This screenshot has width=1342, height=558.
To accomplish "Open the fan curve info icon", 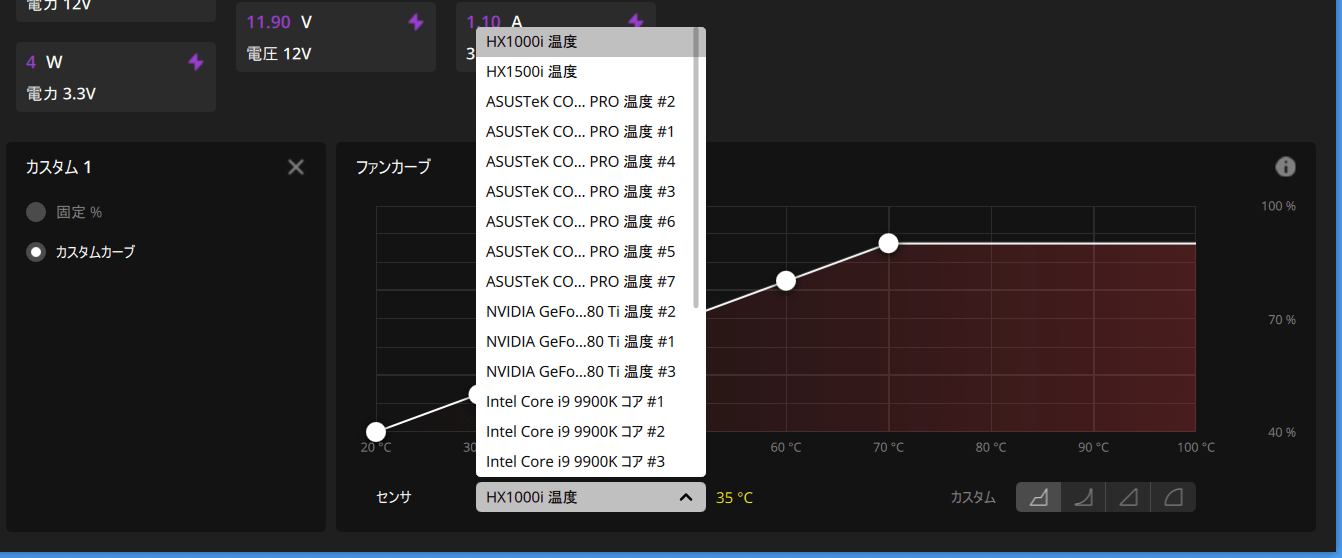I will pyautogui.click(x=1286, y=167).
